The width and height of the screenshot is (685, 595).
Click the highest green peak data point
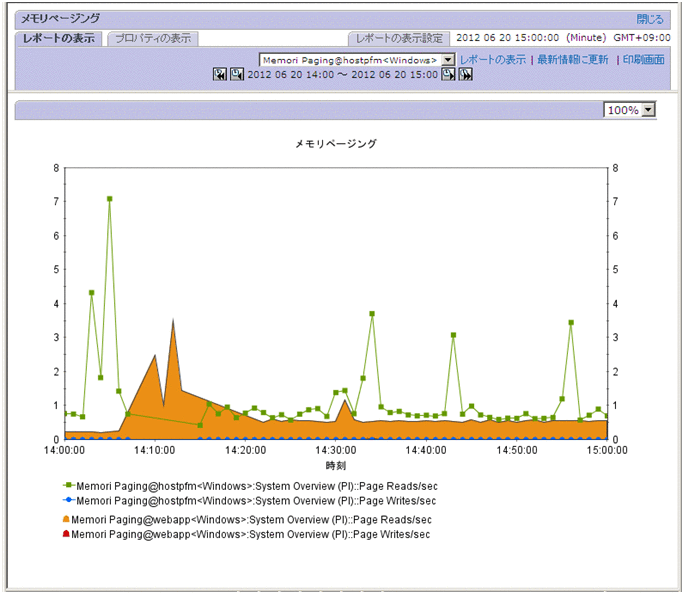click(110, 199)
